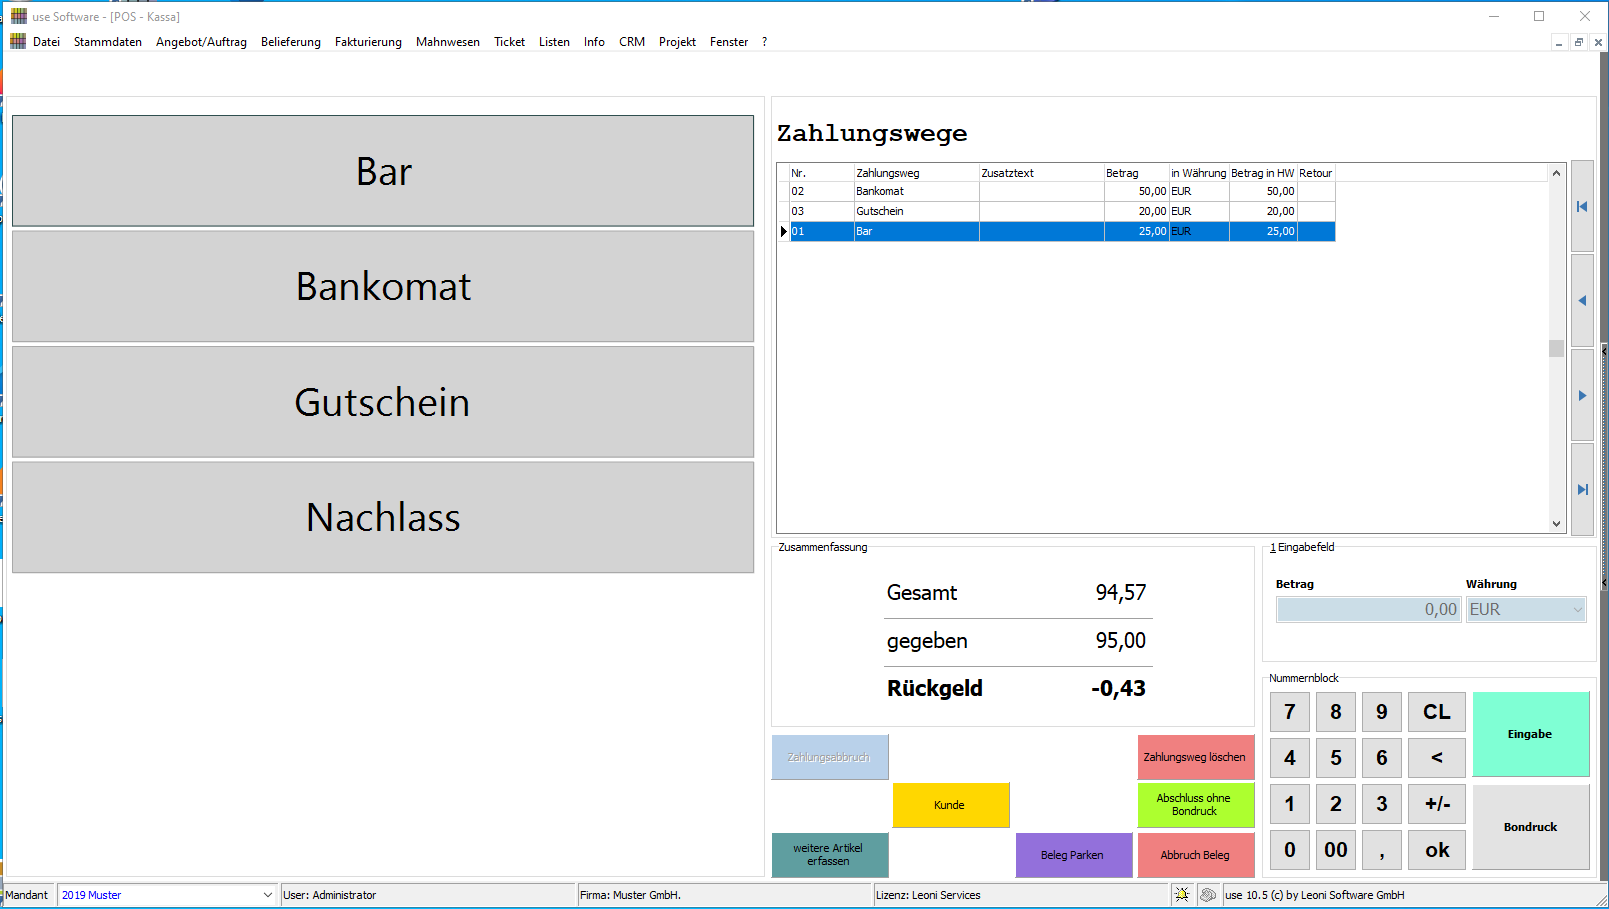
Task: Open the Angebot/Auftrag menu
Action: [201, 42]
